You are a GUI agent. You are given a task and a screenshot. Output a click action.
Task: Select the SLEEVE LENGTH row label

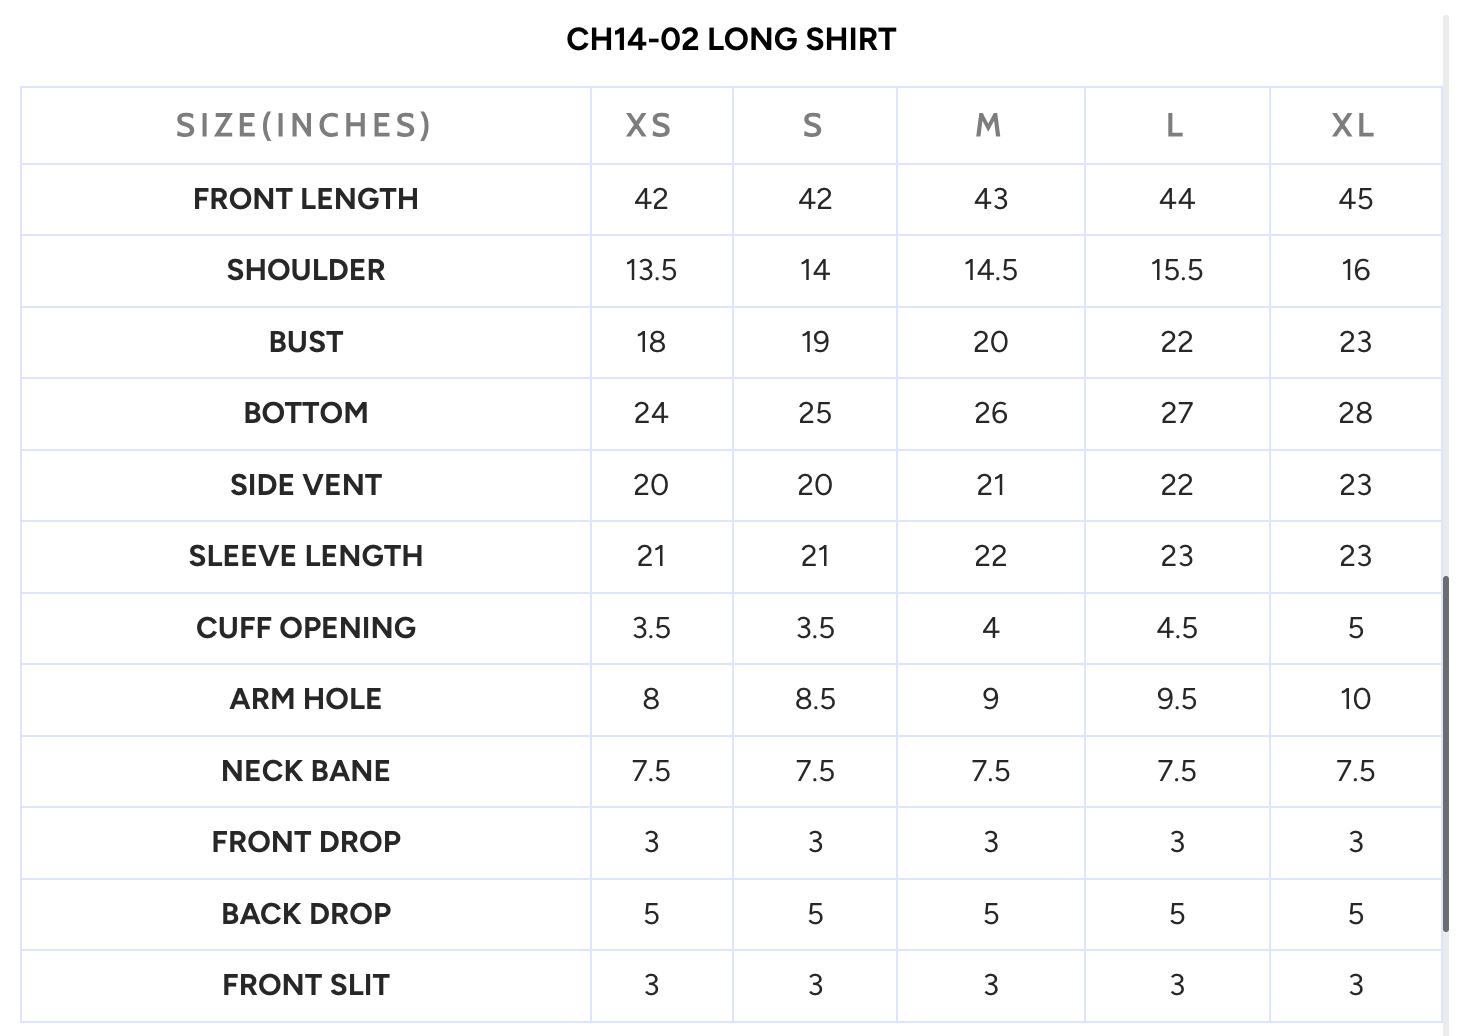pos(306,556)
